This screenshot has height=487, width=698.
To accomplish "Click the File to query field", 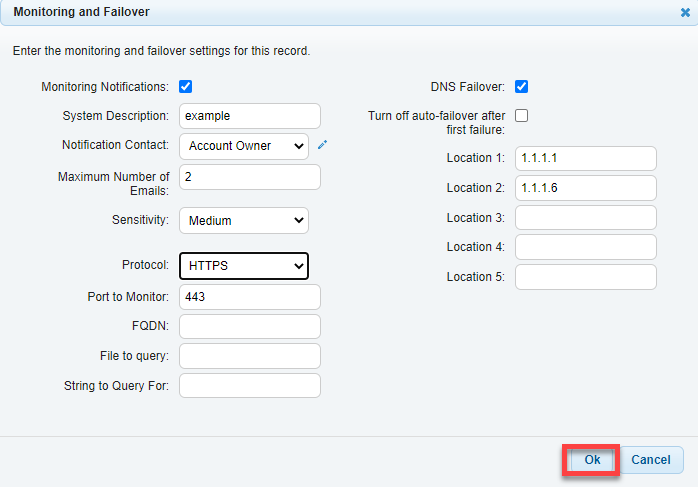I will point(250,356).
